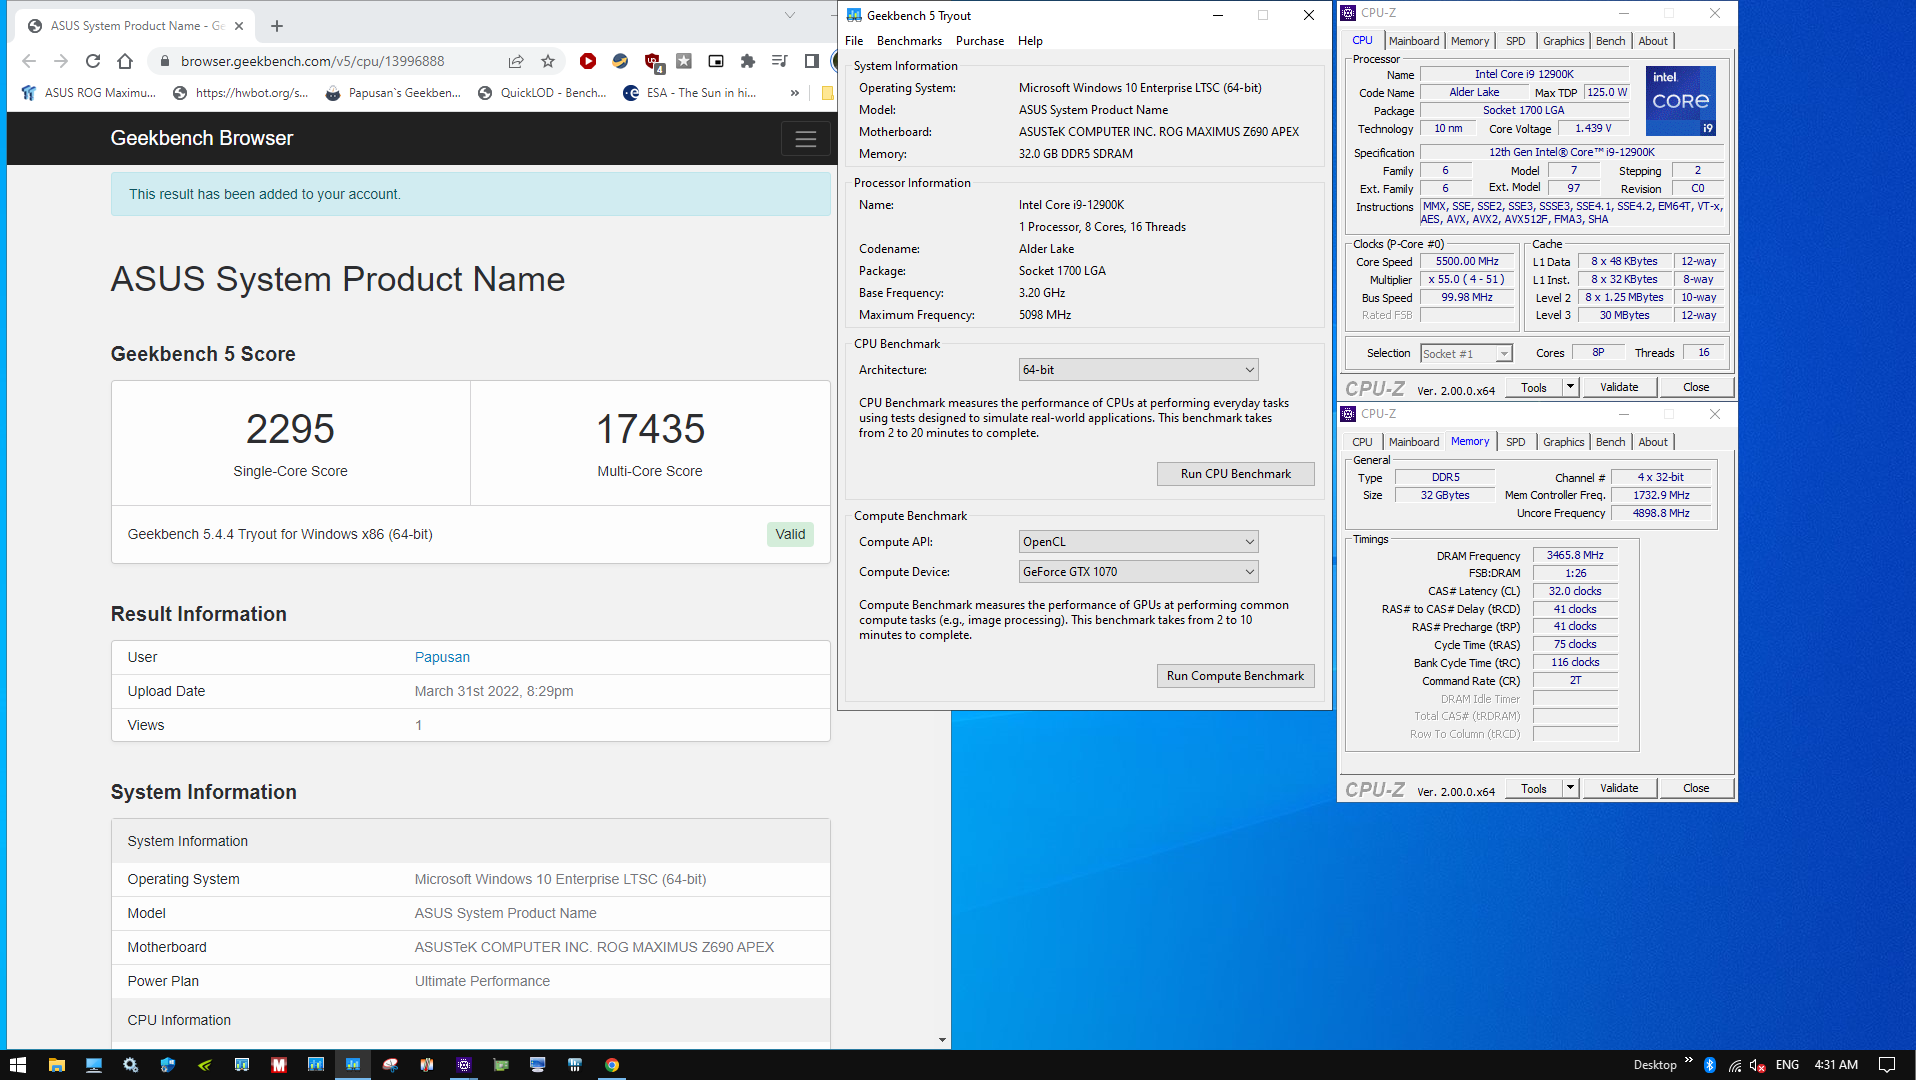
Task: Open Papusan user profile link
Action: tap(442, 657)
